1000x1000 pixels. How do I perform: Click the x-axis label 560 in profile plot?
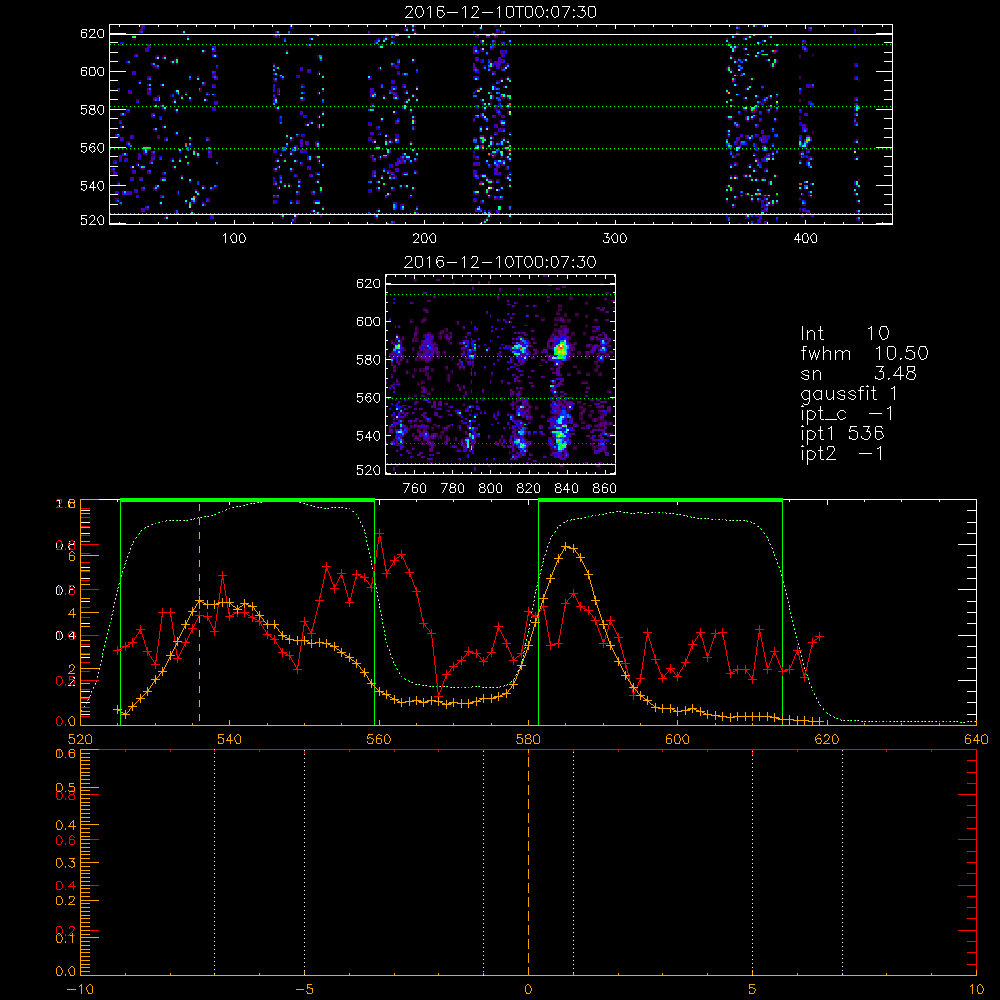pyautogui.click(x=379, y=740)
